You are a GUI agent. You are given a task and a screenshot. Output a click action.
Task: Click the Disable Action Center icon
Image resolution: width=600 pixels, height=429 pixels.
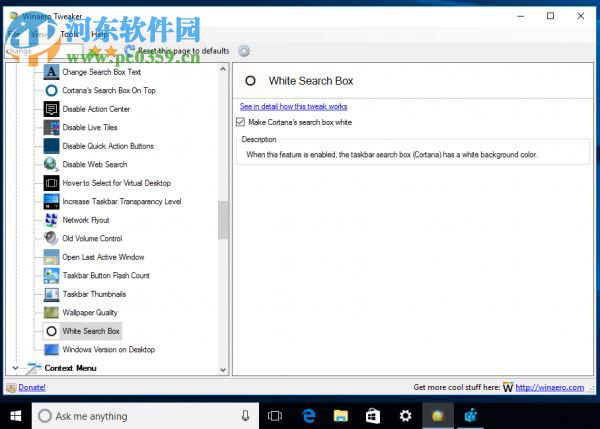pos(51,109)
